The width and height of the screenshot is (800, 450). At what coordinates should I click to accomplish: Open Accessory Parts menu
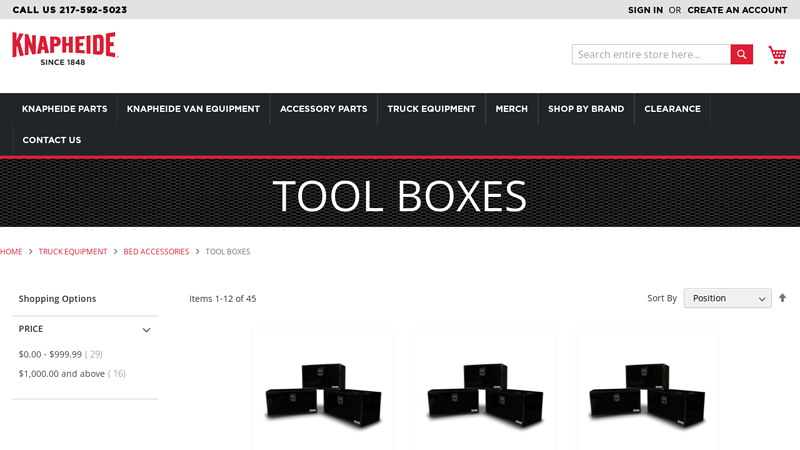pyautogui.click(x=323, y=109)
